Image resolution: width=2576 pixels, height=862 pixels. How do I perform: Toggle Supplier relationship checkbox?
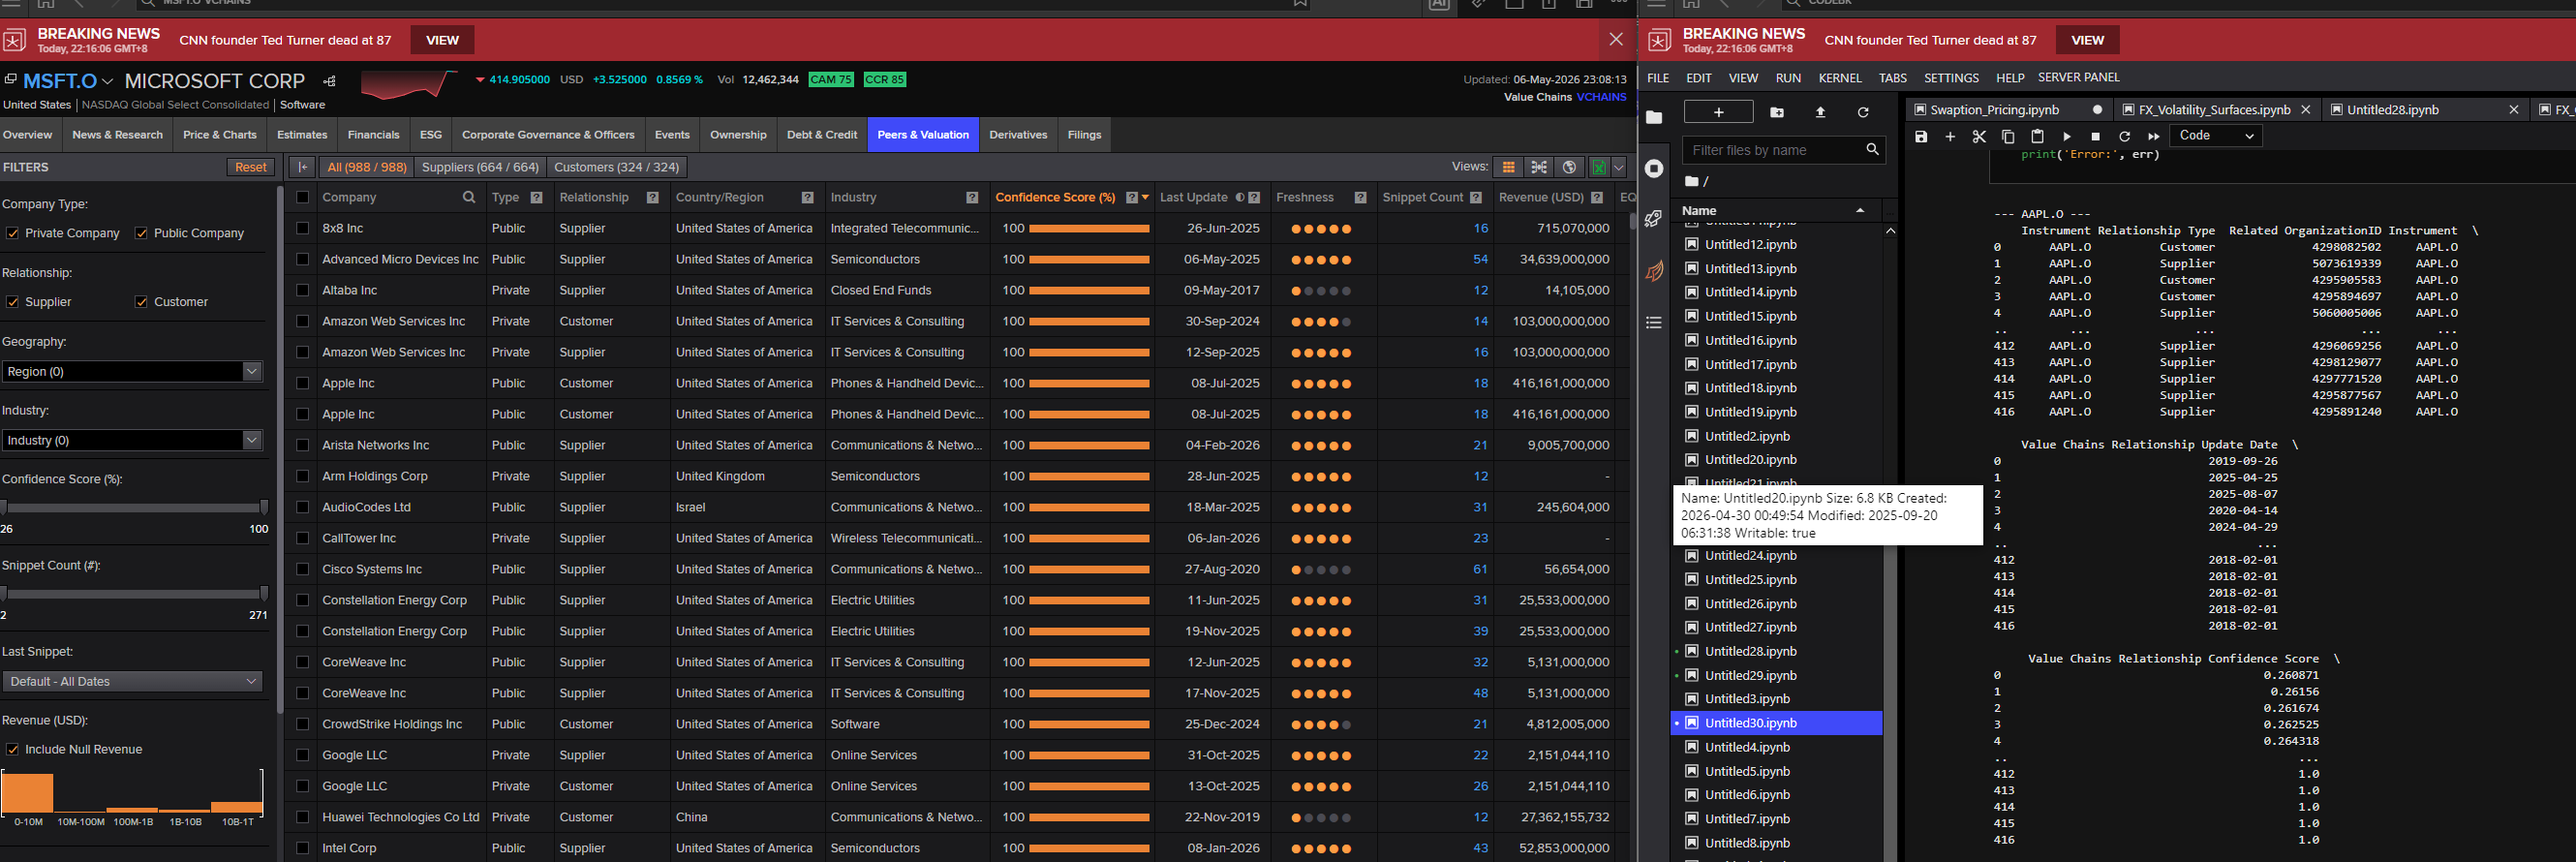12,302
